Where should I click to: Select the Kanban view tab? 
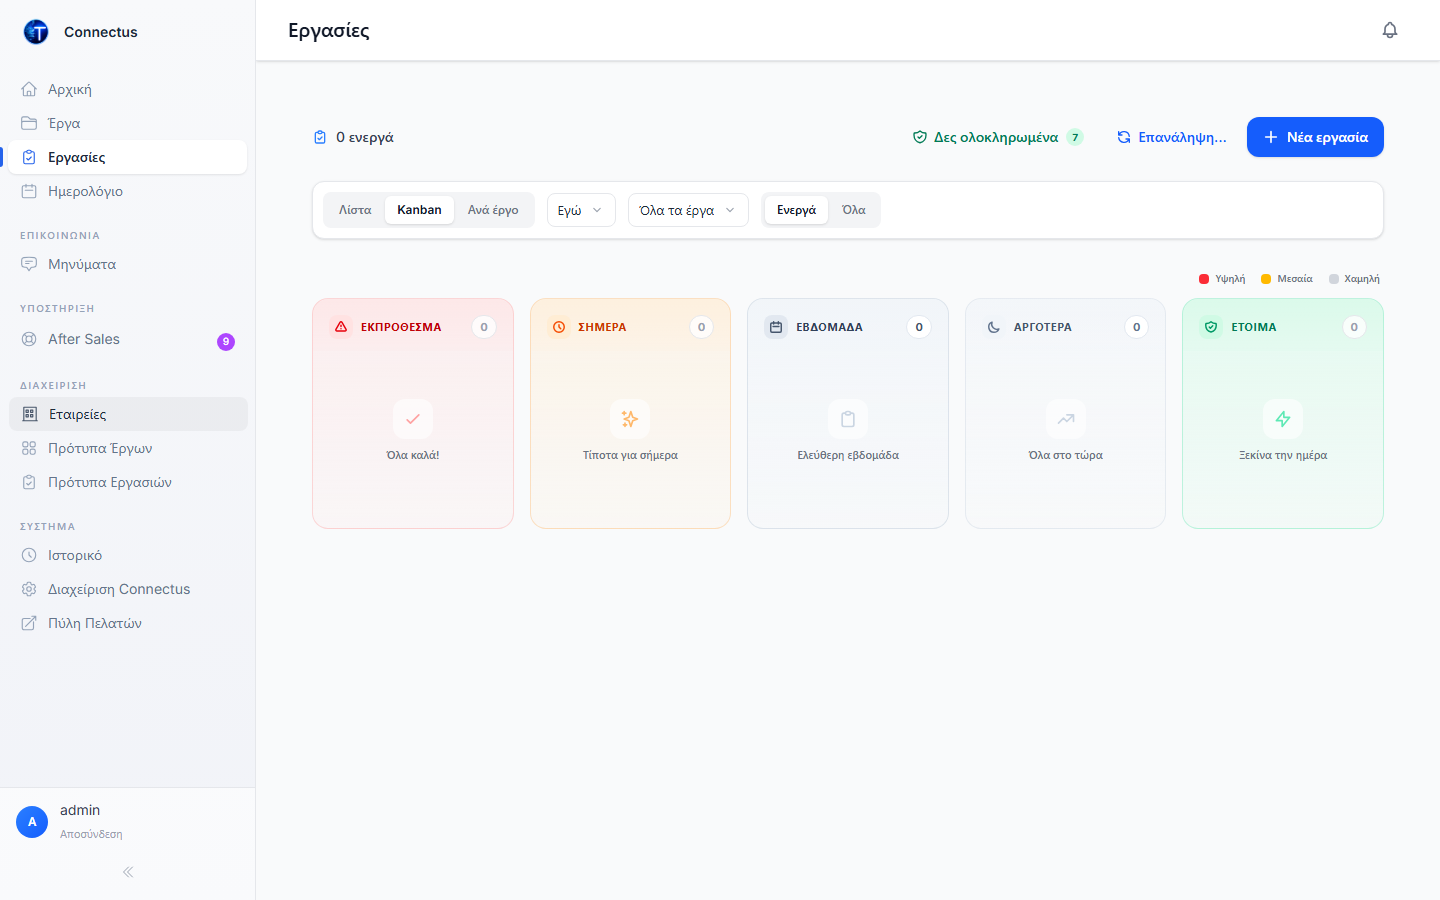tap(419, 210)
